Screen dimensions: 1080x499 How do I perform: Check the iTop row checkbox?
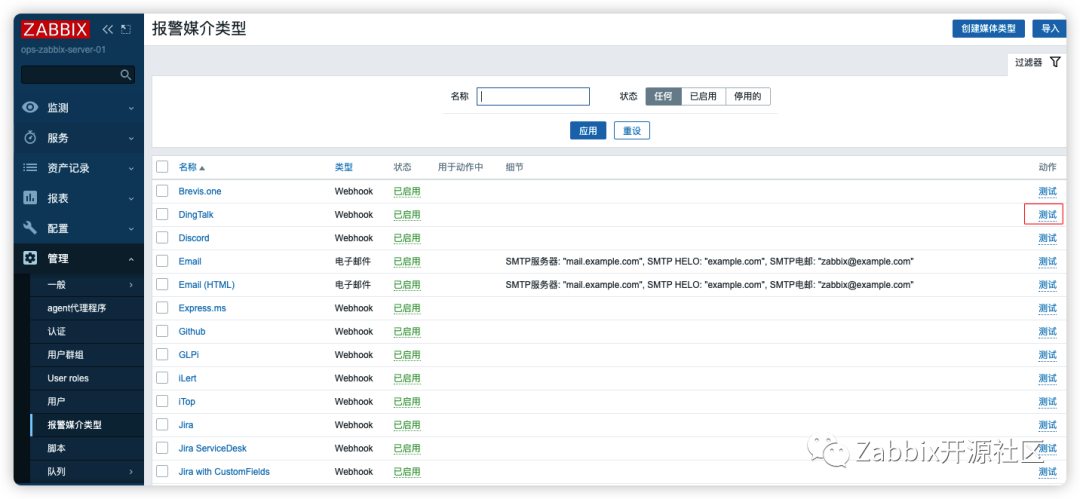[x=162, y=402]
